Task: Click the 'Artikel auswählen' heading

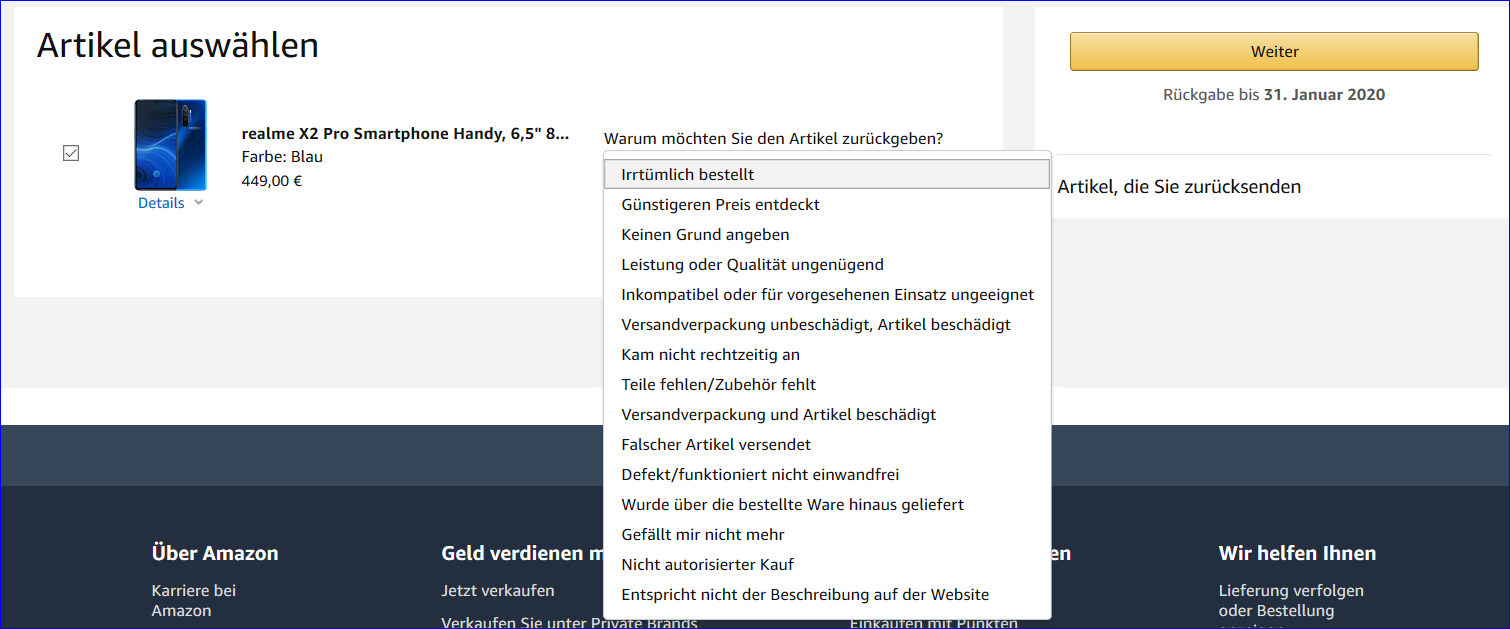Action: (178, 45)
